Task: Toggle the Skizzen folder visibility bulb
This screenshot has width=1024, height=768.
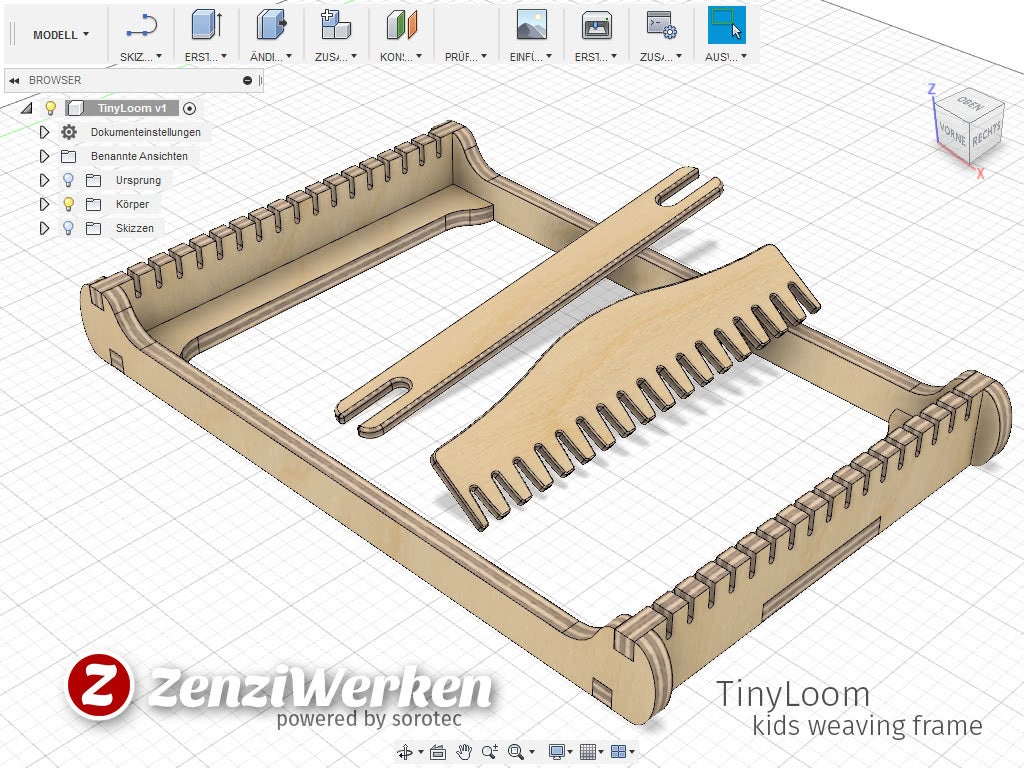Action: pos(68,228)
